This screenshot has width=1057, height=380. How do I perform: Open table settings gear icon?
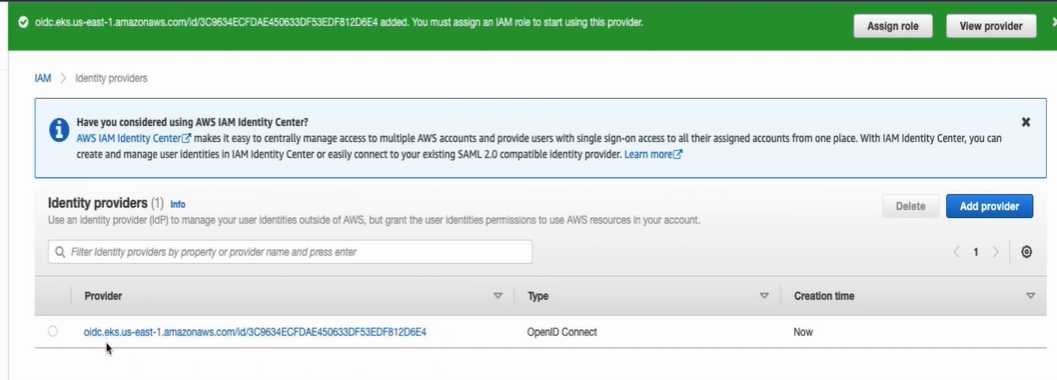tap(1026, 252)
